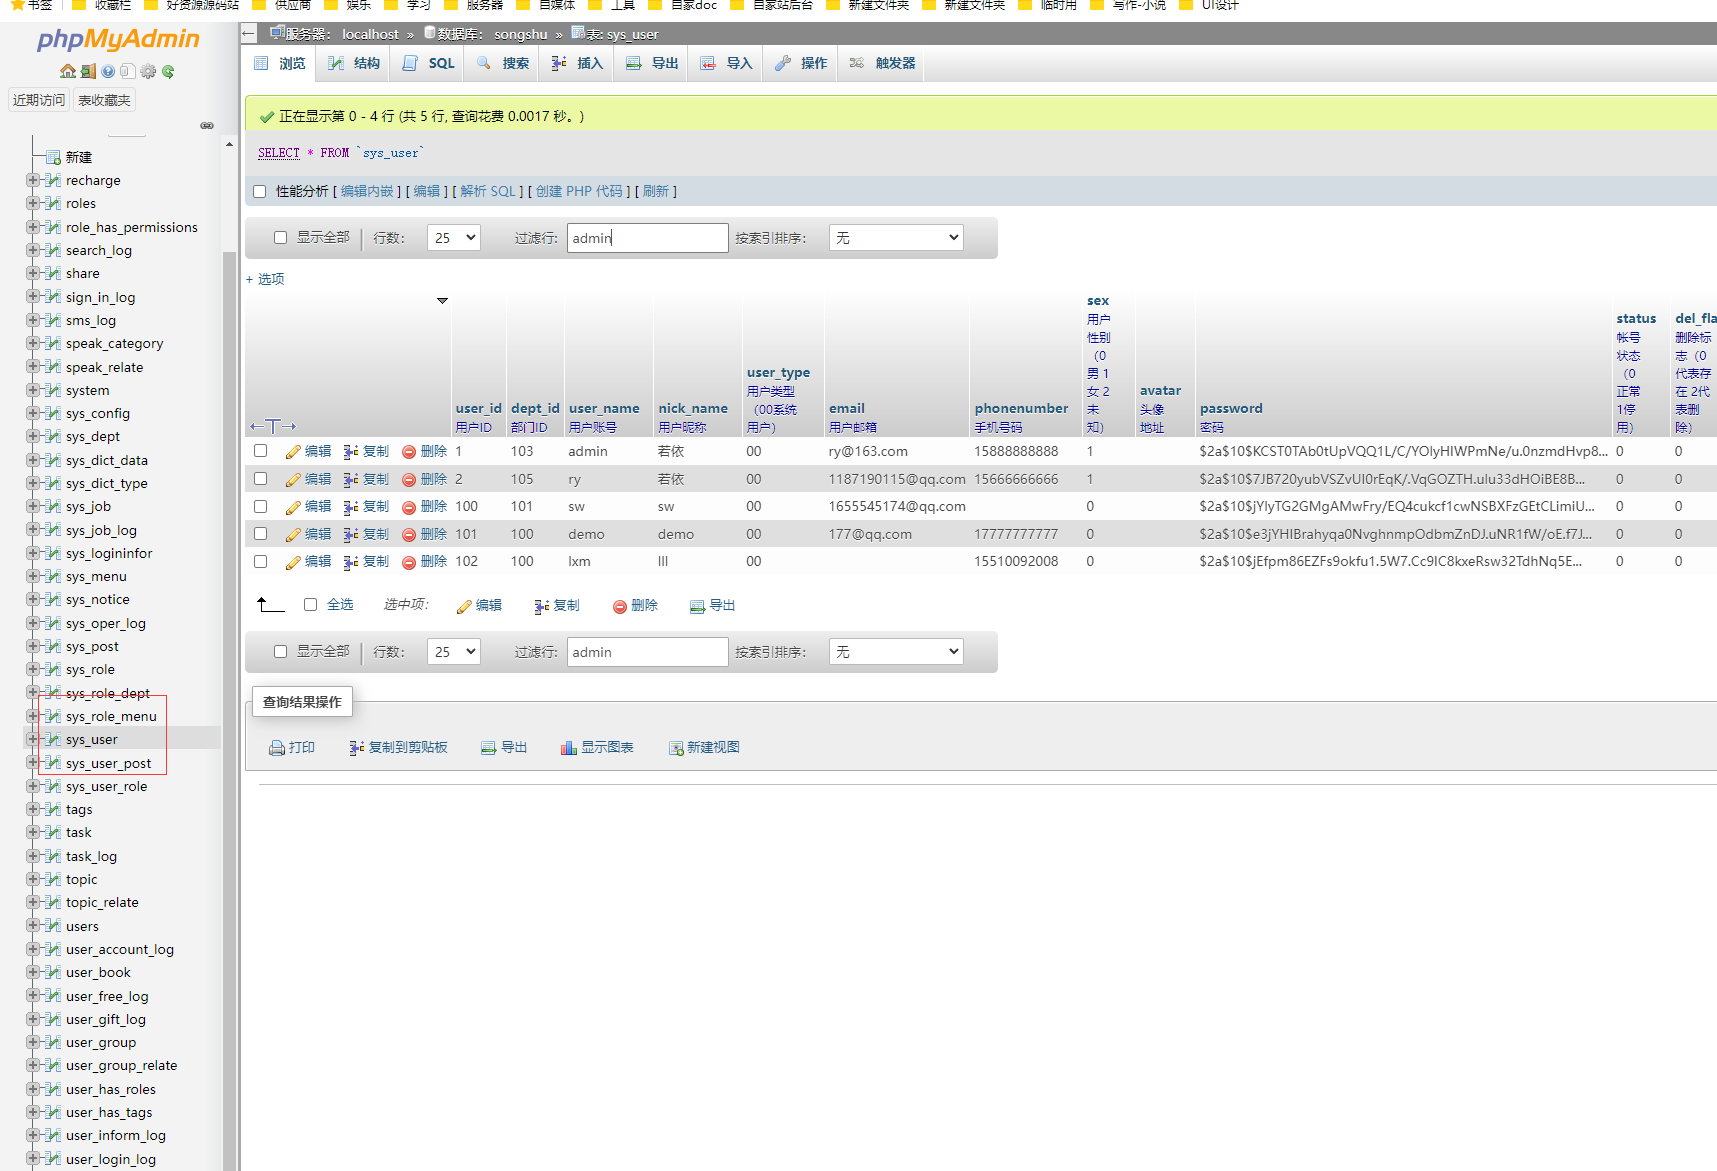This screenshot has height=1171, width=1717.
Task: Click the collapse navigation arrow icon at top
Action: (249, 33)
